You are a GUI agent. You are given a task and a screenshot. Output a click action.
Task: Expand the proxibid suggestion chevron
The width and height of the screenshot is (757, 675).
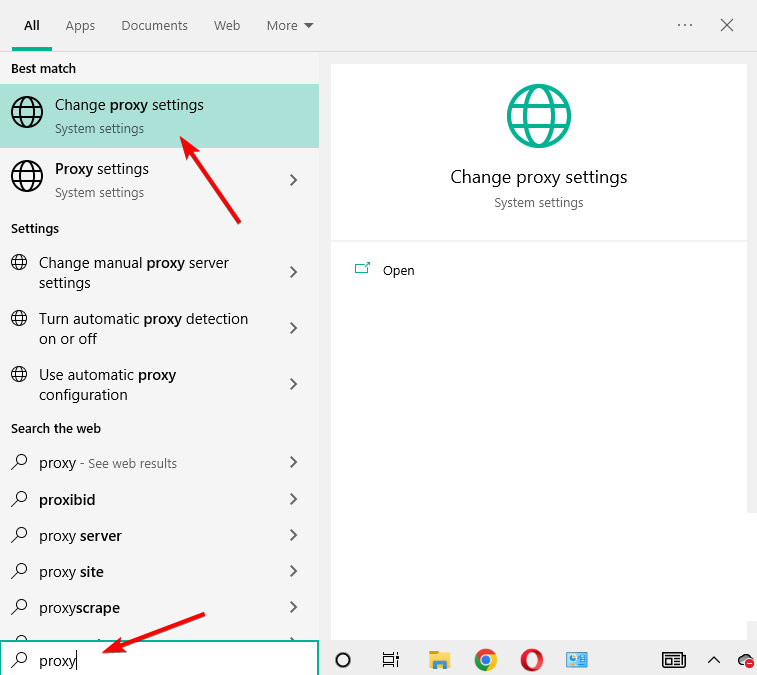pyautogui.click(x=293, y=499)
